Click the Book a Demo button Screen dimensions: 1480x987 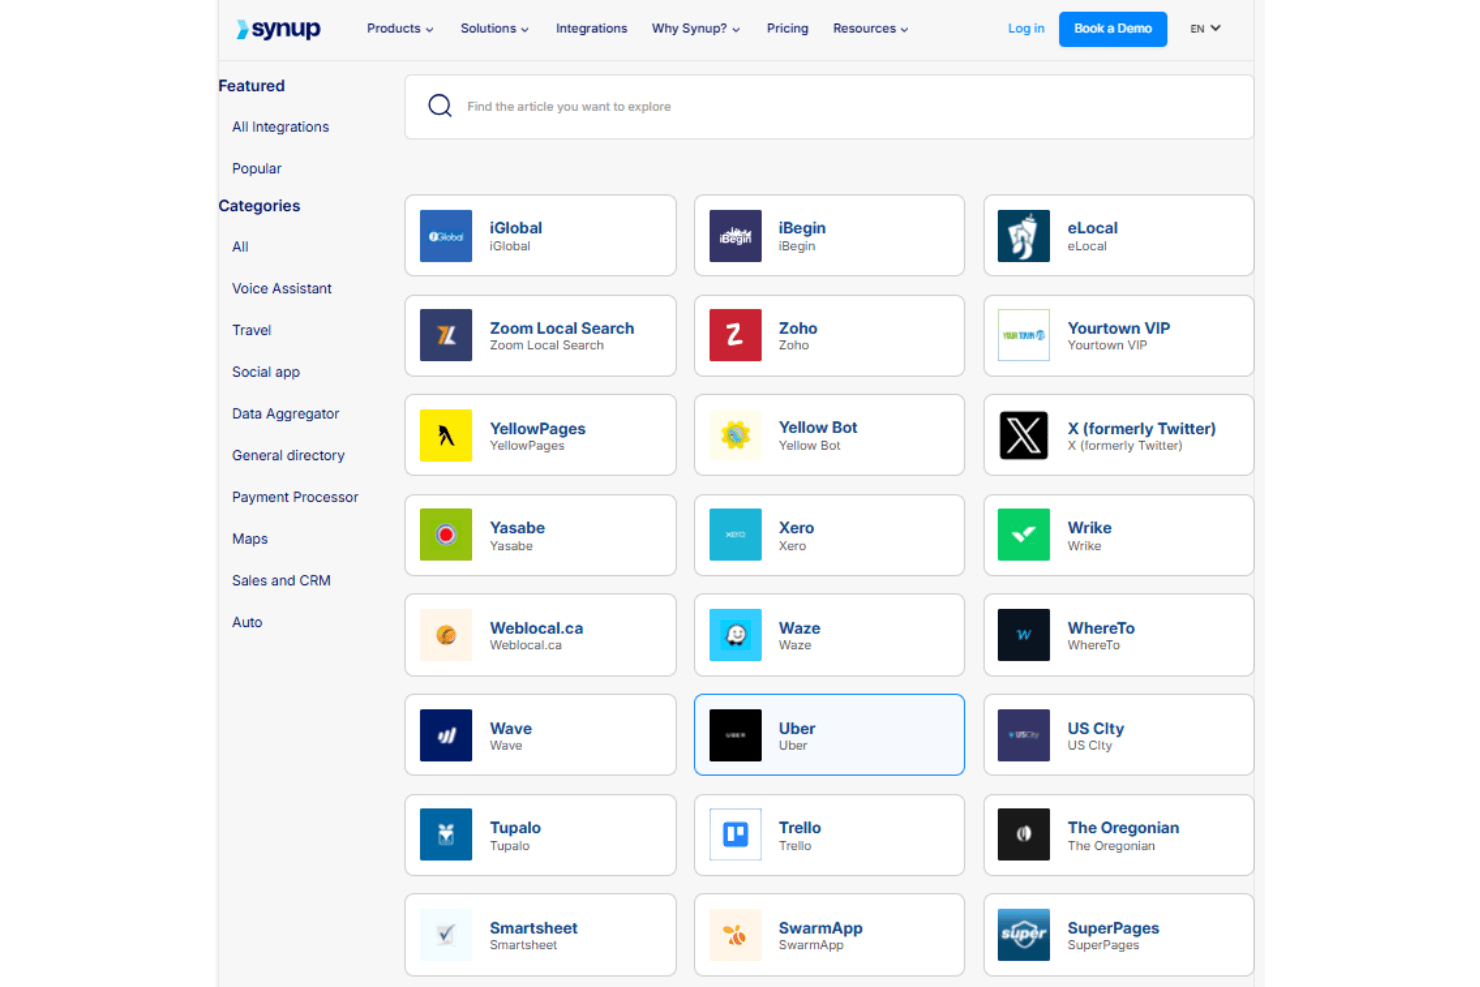tap(1113, 29)
